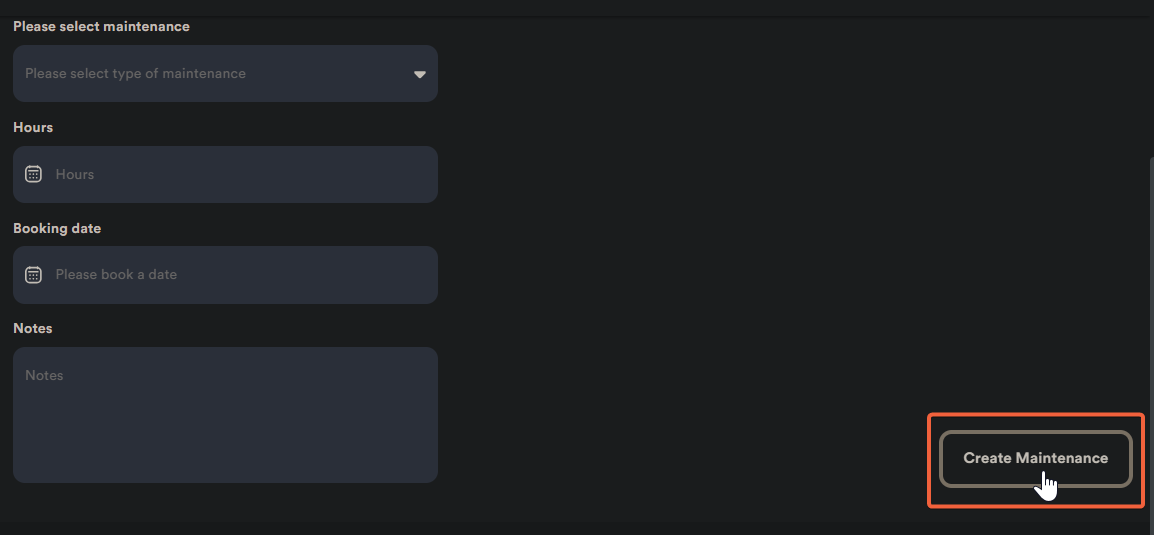The width and height of the screenshot is (1154, 535).
Task: Click the calendar icon in Booking date field
Action: point(33,274)
